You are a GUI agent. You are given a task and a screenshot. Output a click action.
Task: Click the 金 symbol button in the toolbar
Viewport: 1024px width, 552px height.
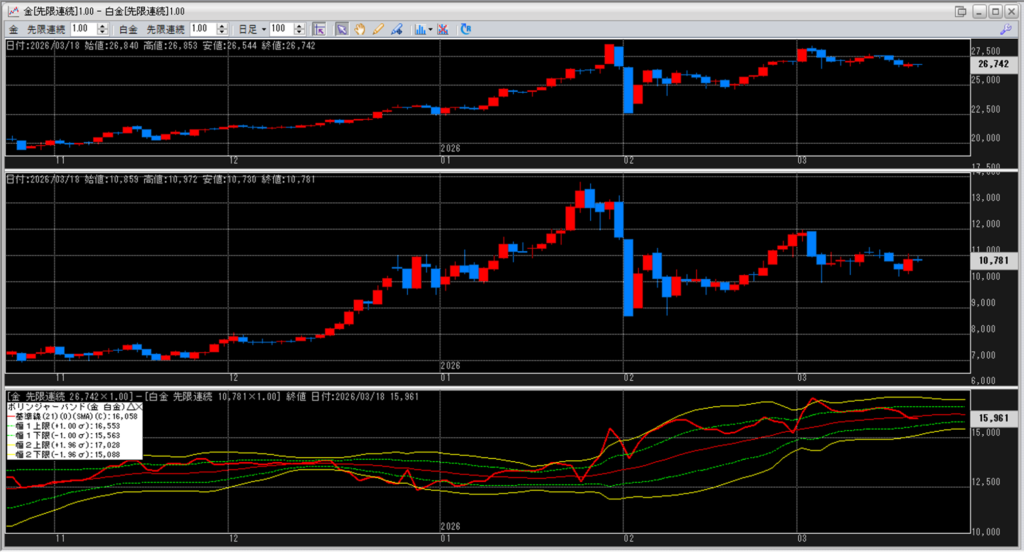(x=14, y=29)
